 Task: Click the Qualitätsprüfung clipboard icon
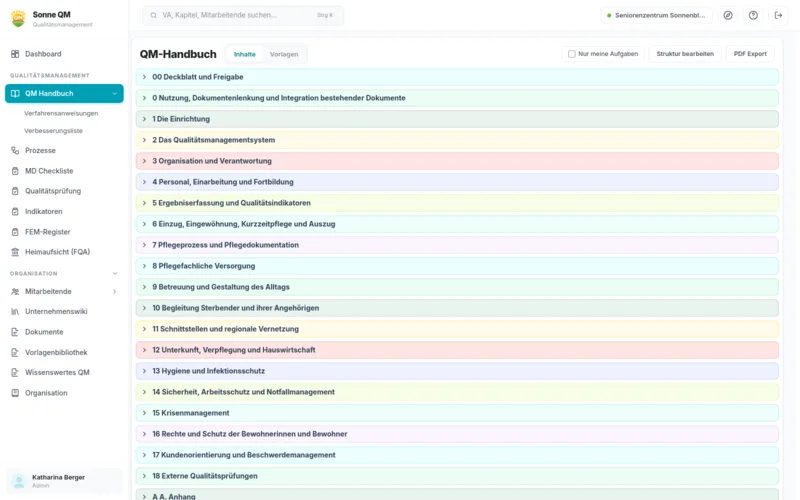(15, 191)
